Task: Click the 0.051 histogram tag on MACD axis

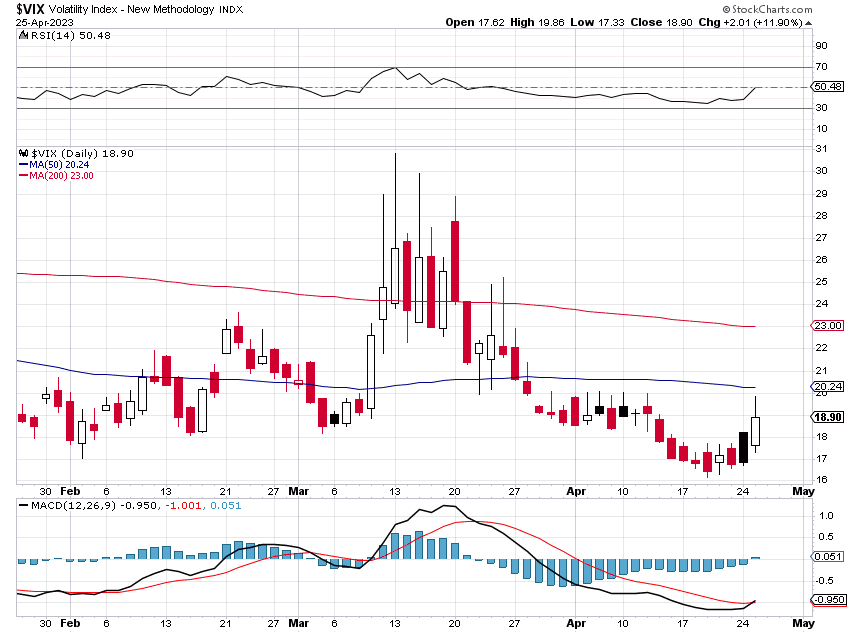Action: pos(828,557)
